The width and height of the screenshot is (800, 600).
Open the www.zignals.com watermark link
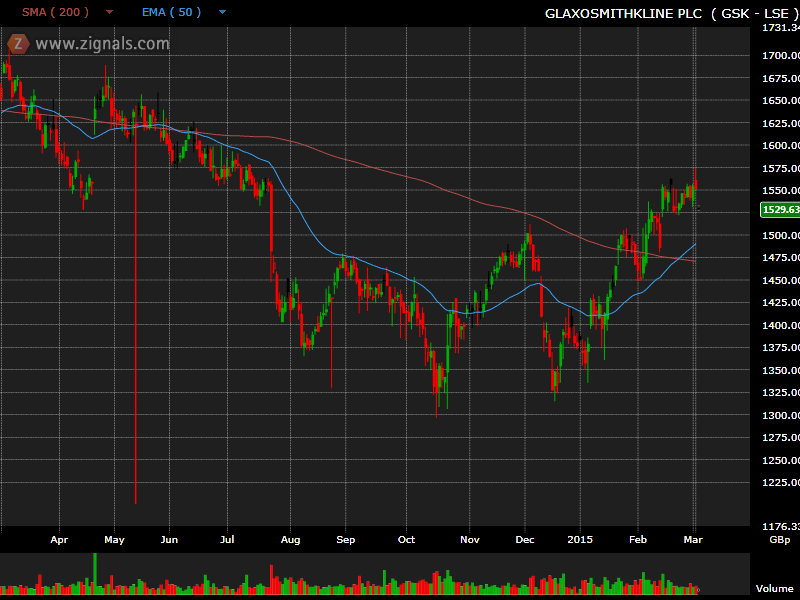(x=102, y=44)
